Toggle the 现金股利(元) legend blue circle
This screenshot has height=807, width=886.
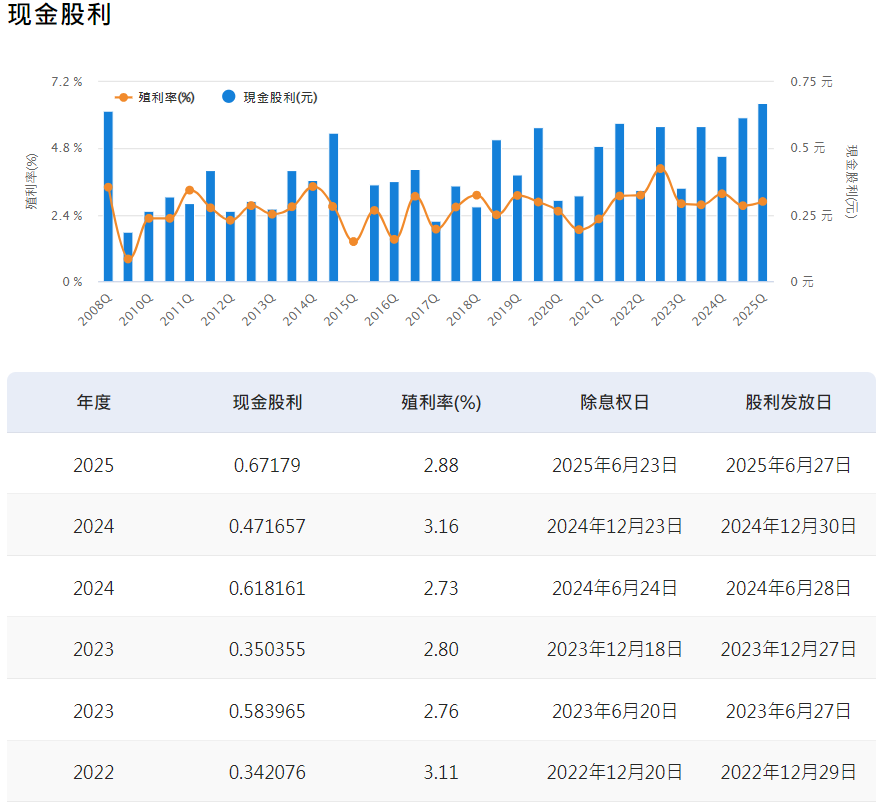click(x=228, y=97)
